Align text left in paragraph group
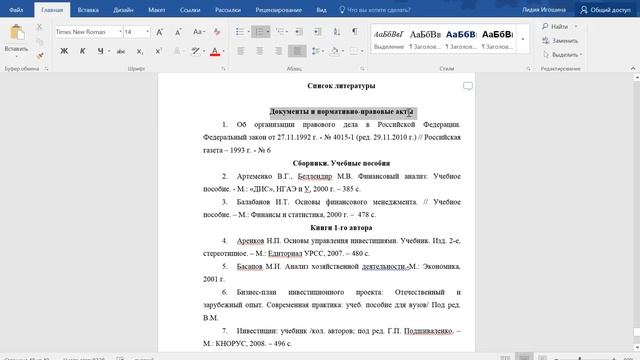The height and width of the screenshot is (360, 640). click(241, 51)
